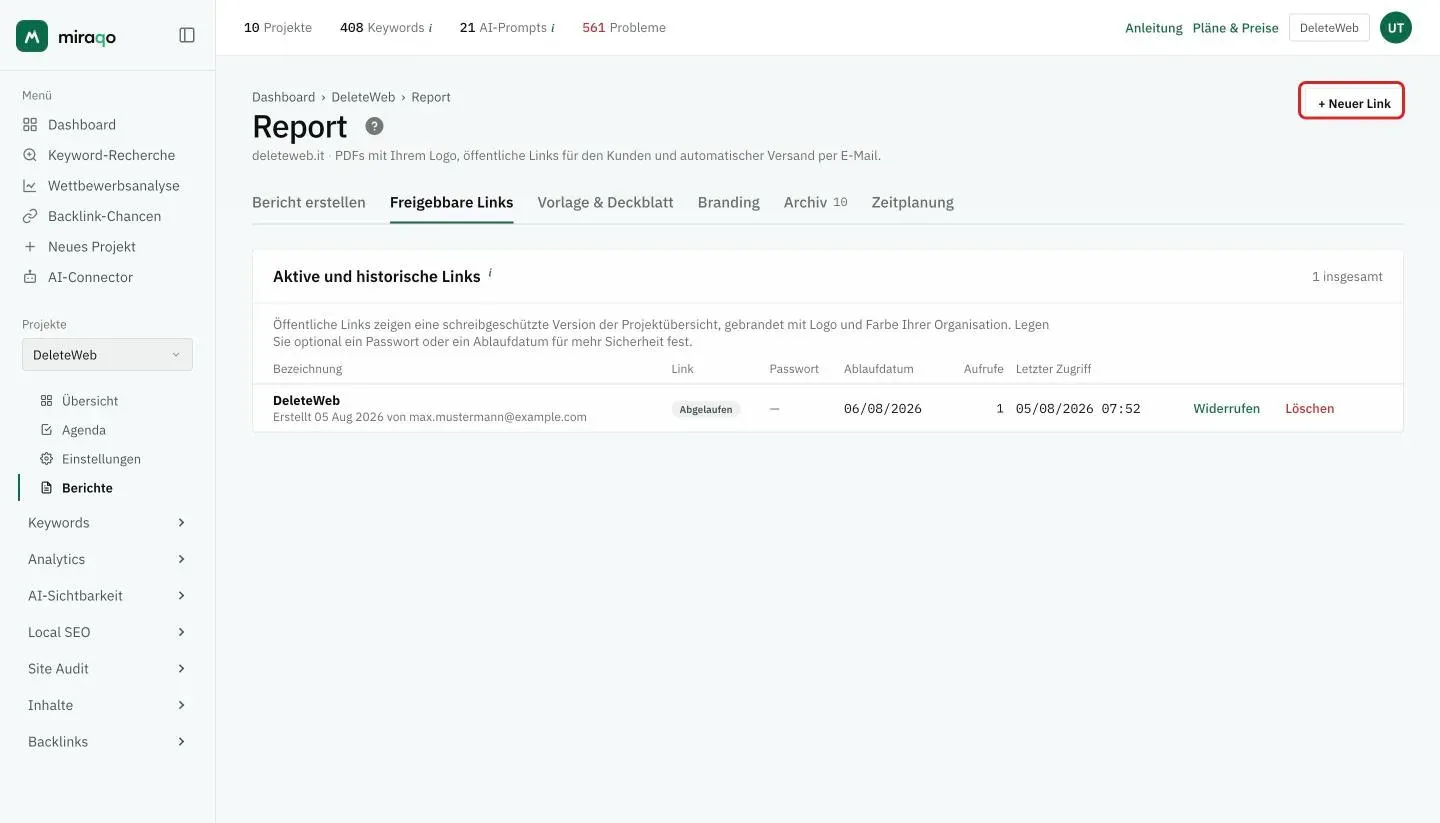Switch to the Bericht erstellen tab
This screenshot has width=1440, height=823.
pos(309,202)
